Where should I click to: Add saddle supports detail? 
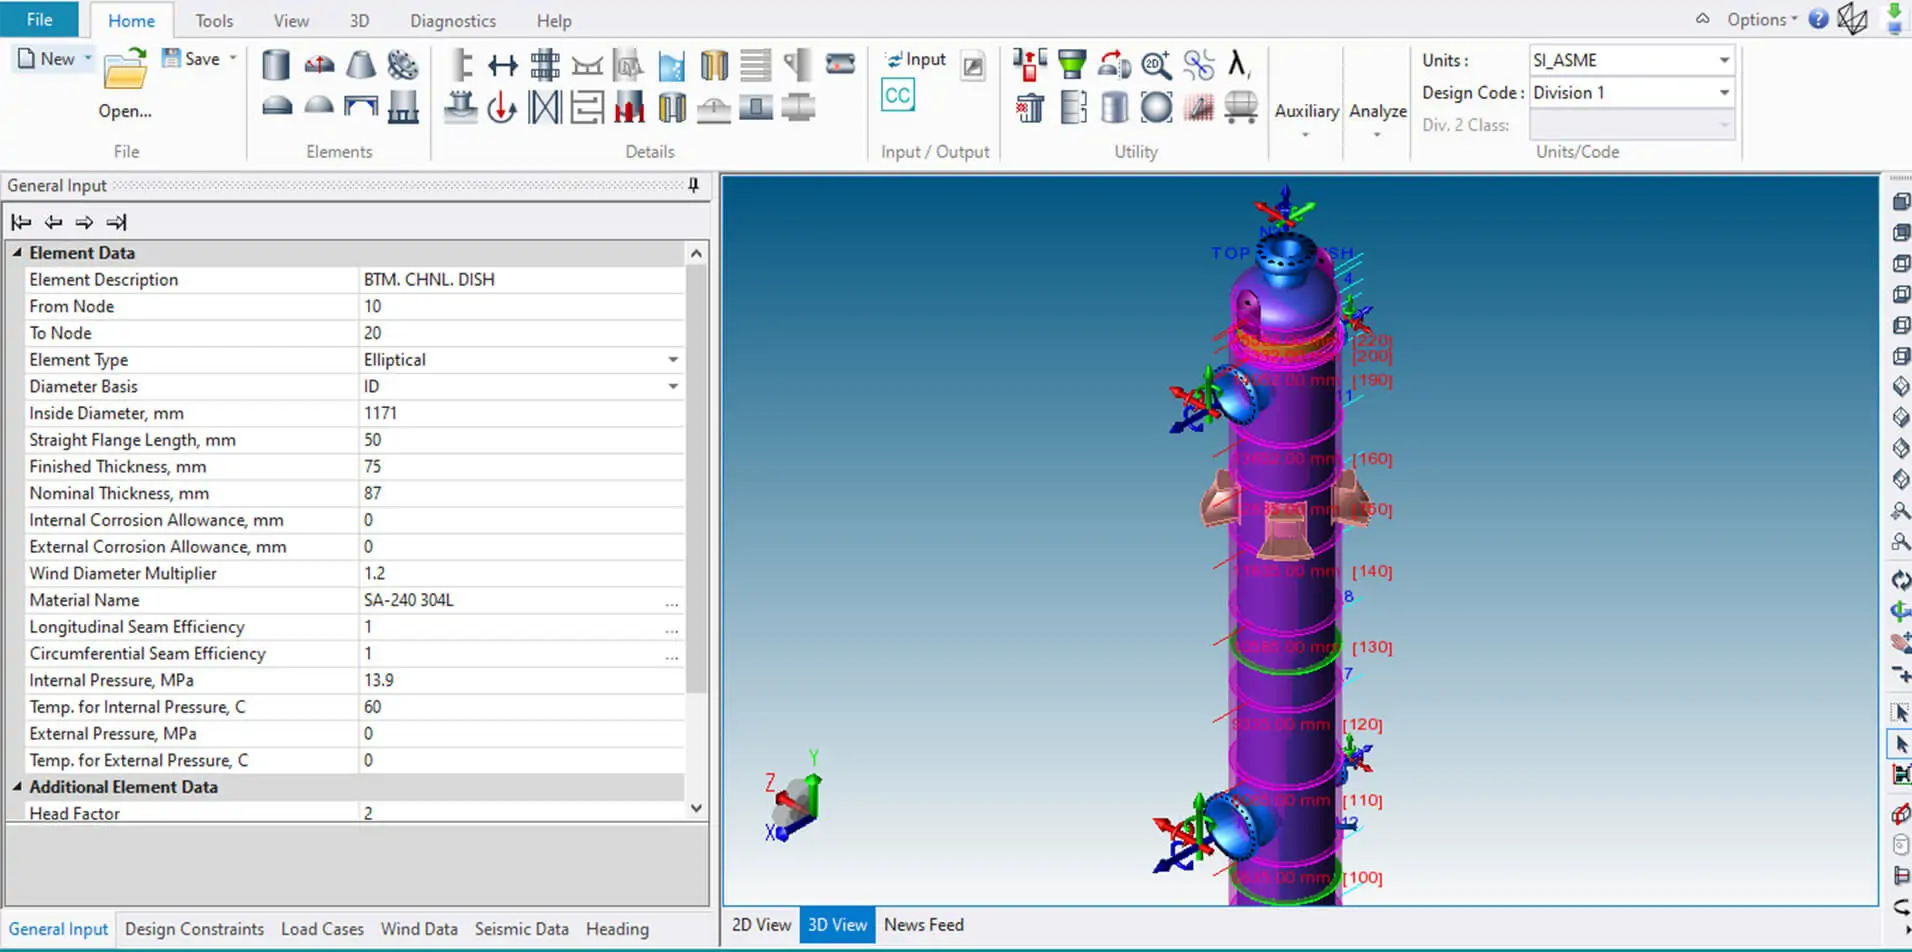click(587, 66)
